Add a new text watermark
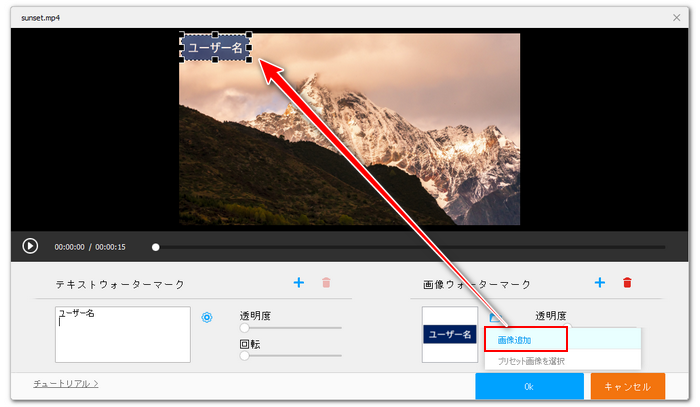The width and height of the screenshot is (700, 407). click(x=299, y=282)
